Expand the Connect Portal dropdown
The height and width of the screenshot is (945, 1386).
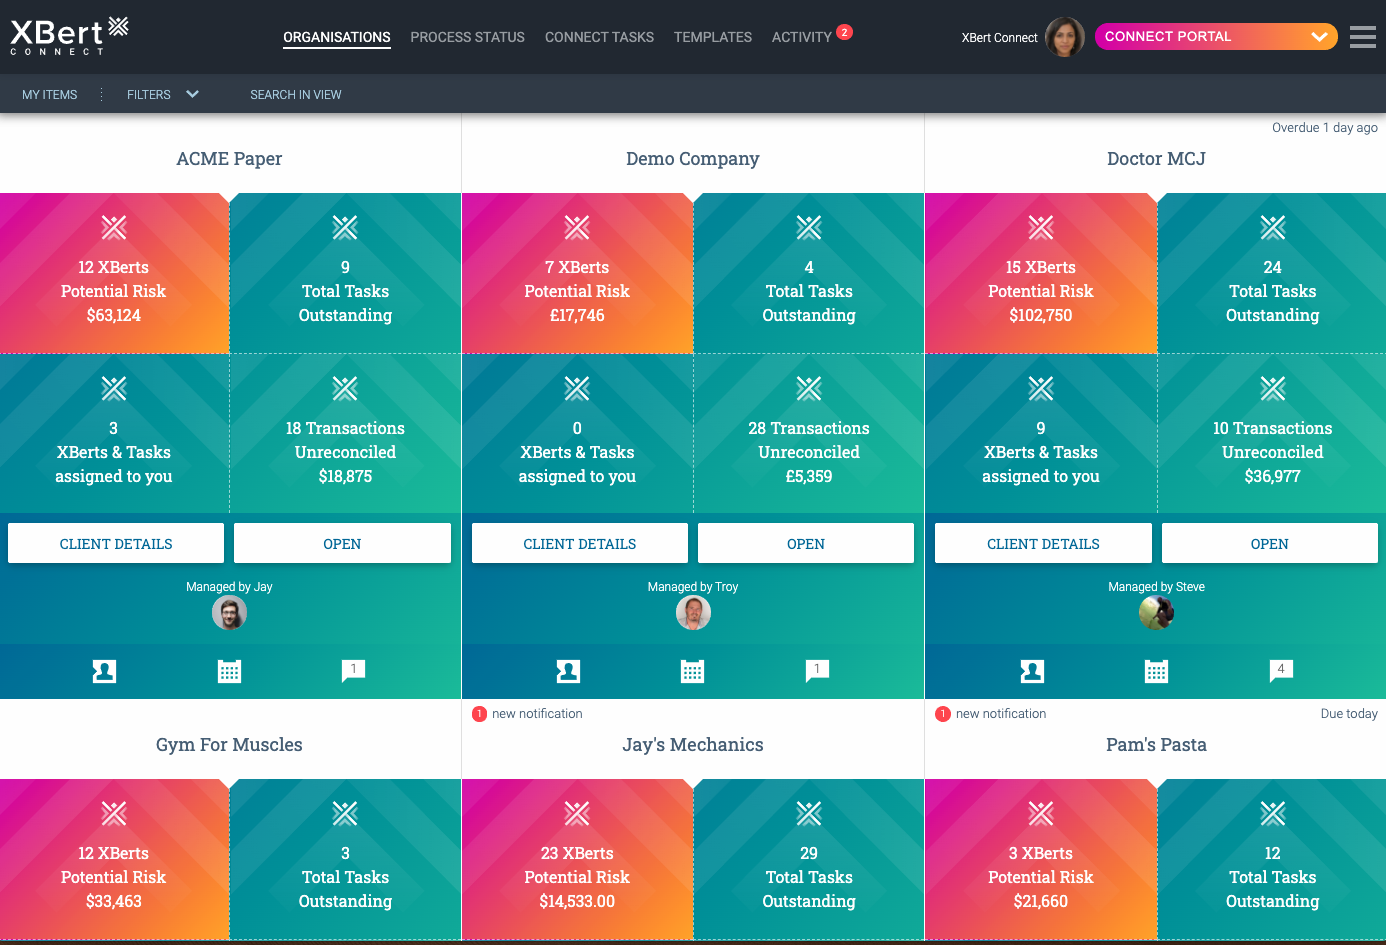tap(1216, 37)
